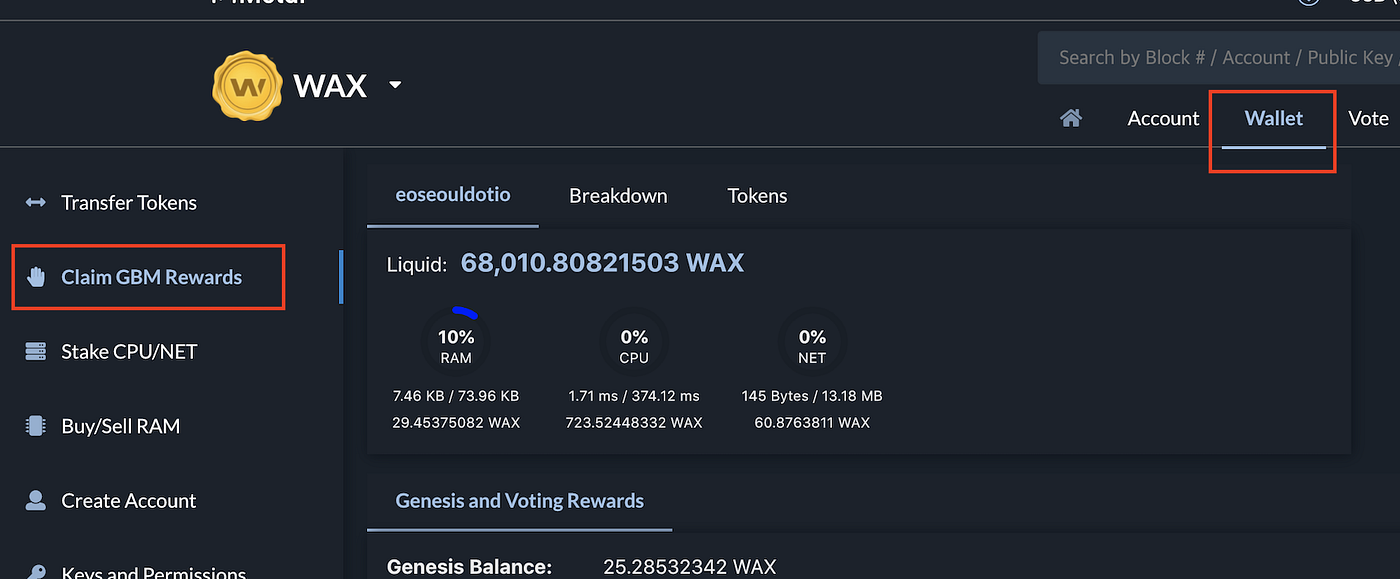Screen dimensions: 1400x579
Task: Open Stake CPU/NET in sidebar
Action: pyautogui.click(x=130, y=352)
